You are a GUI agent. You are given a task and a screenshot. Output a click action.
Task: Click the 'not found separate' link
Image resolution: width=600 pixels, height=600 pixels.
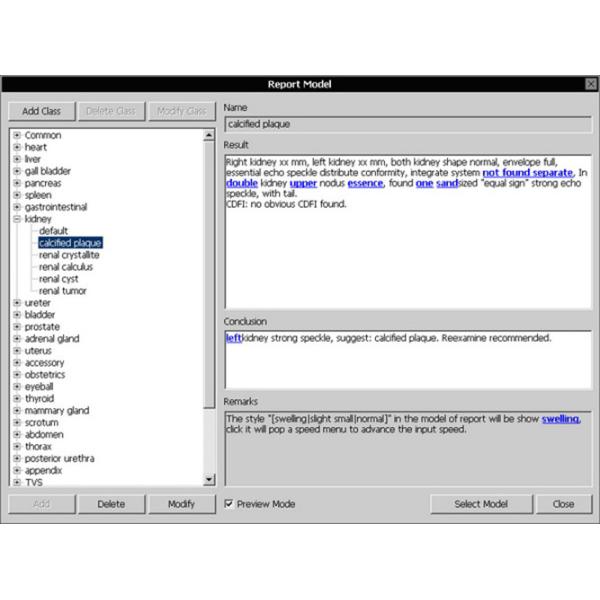(528, 172)
